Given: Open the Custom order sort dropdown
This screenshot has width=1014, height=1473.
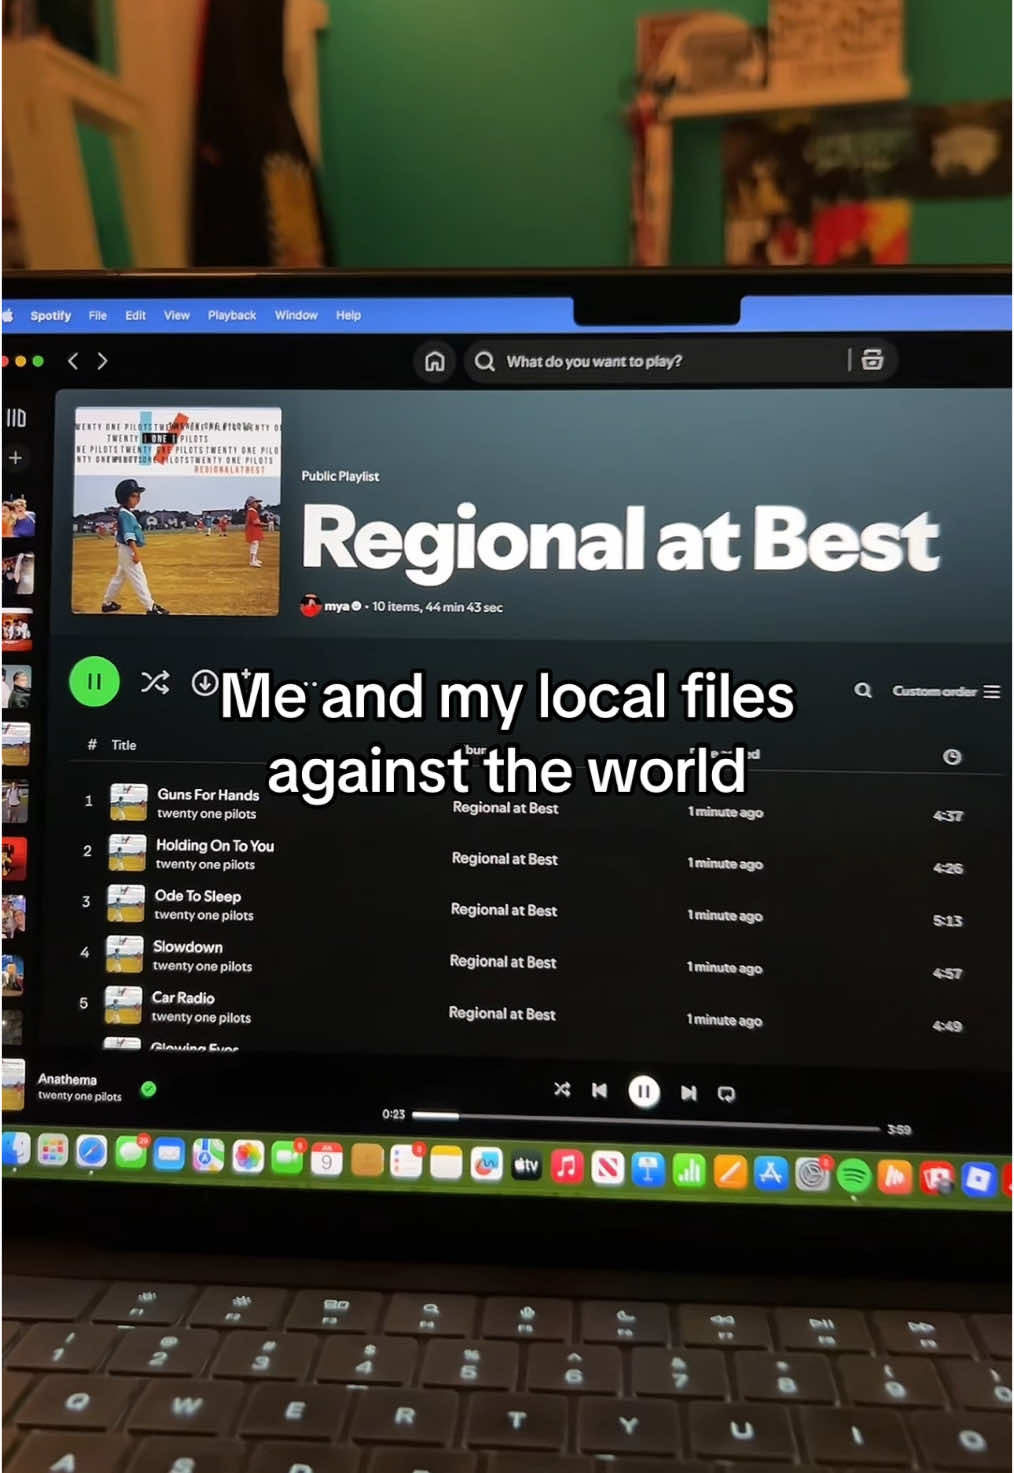Looking at the screenshot, I should coord(946,691).
